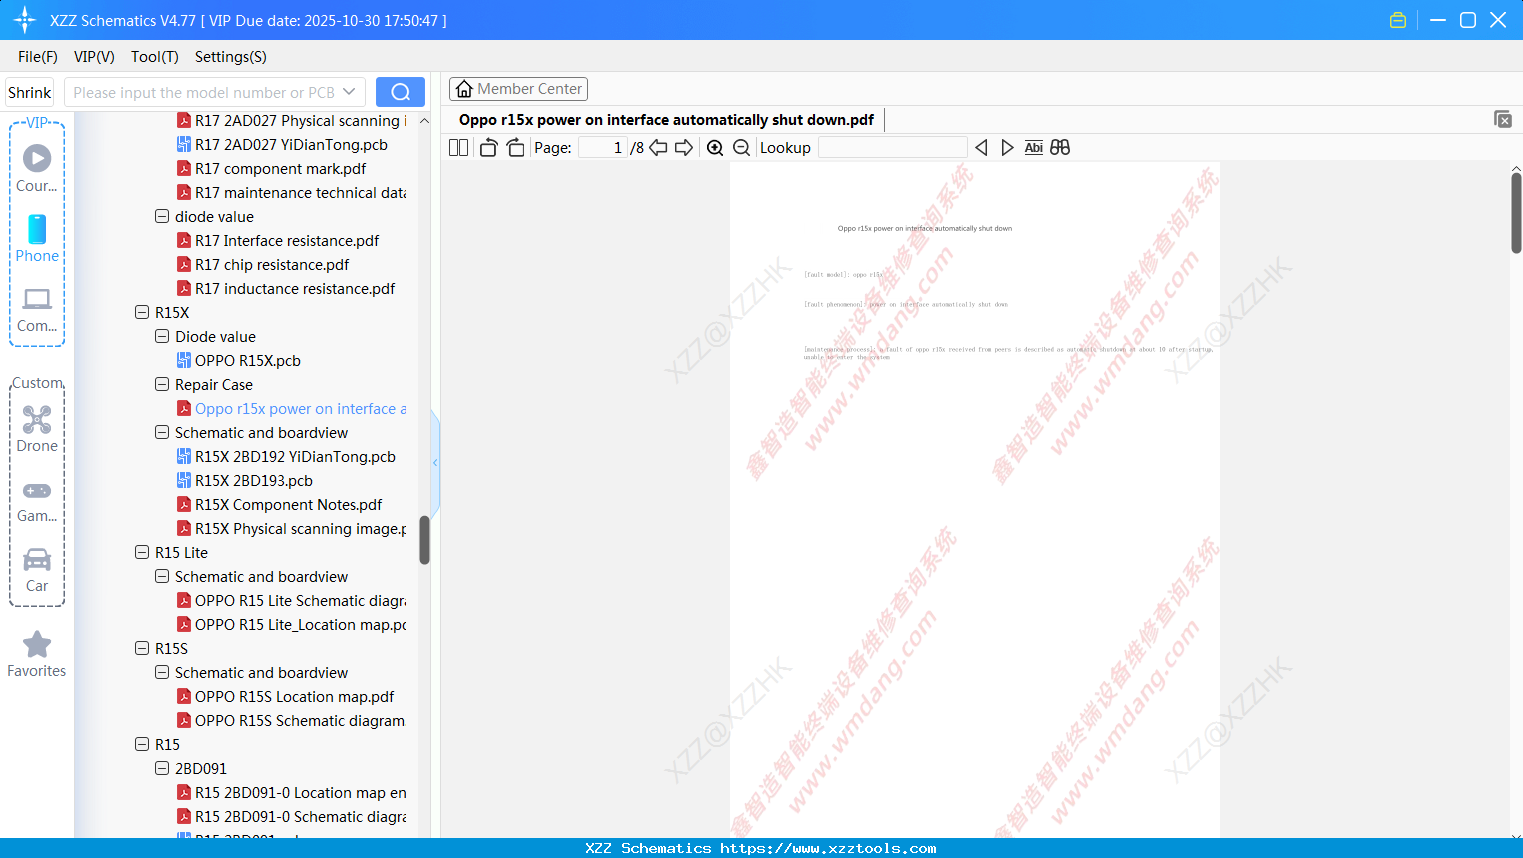Collapse the R15 tree node

pos(142,744)
